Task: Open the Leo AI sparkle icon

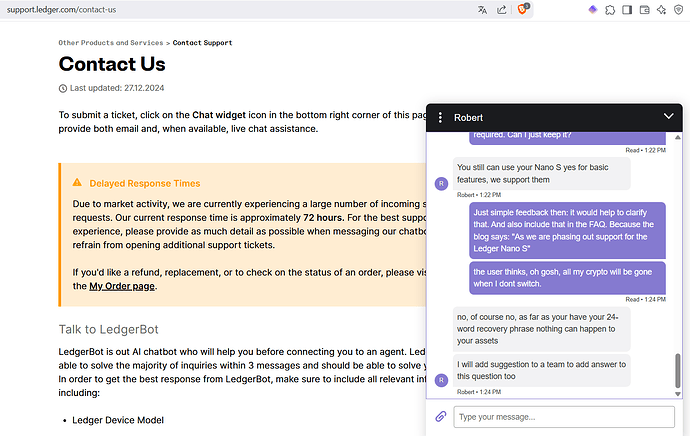Action: coord(661,10)
